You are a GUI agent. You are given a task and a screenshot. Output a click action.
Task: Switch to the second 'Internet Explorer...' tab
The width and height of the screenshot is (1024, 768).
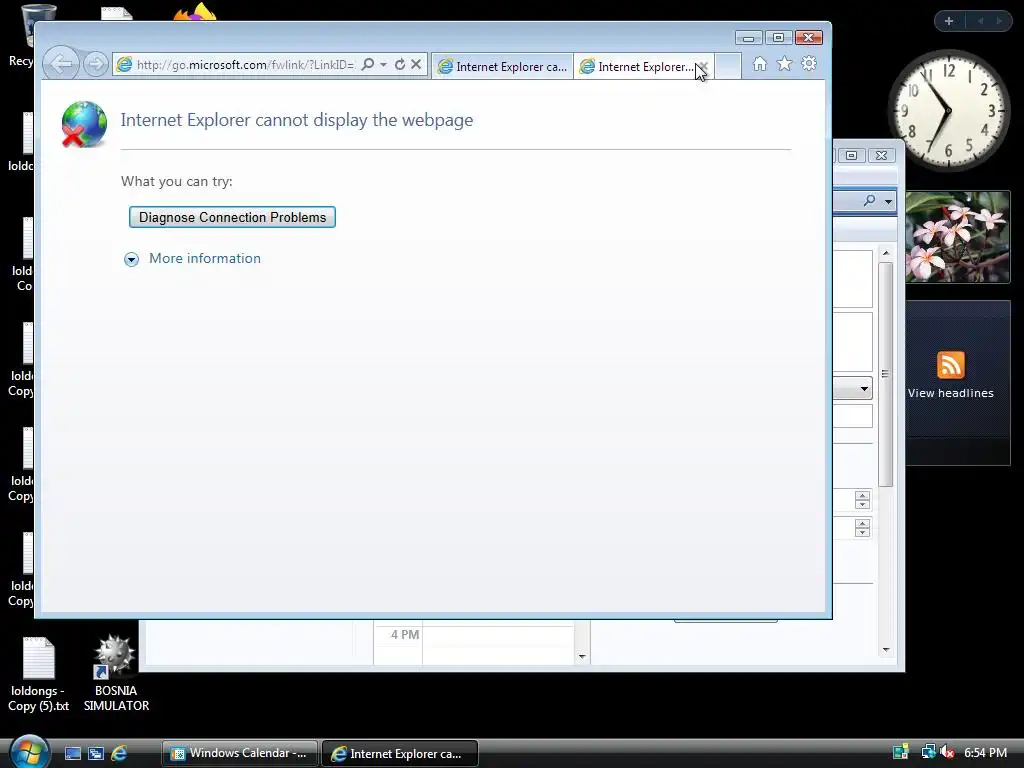coord(637,66)
